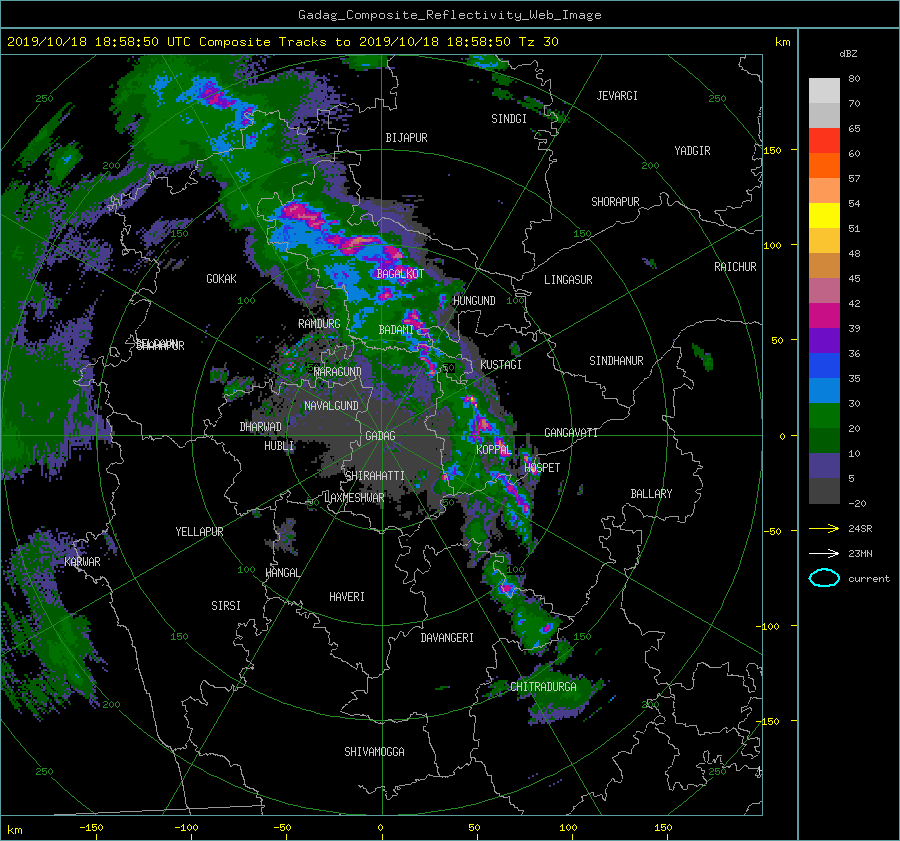This screenshot has height=841, width=900.
Task: Click the SHIRAHATTI city label
Action: pyautogui.click(x=375, y=476)
